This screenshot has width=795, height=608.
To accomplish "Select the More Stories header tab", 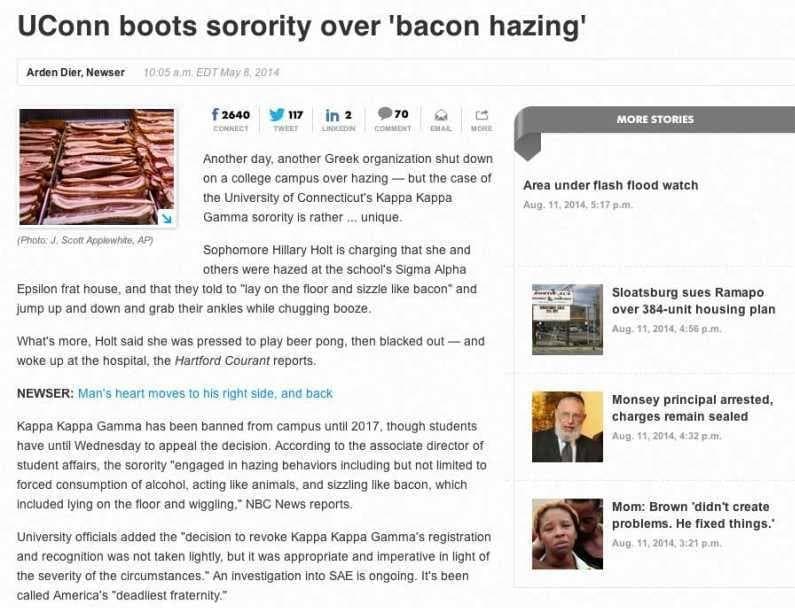I will click(654, 119).
